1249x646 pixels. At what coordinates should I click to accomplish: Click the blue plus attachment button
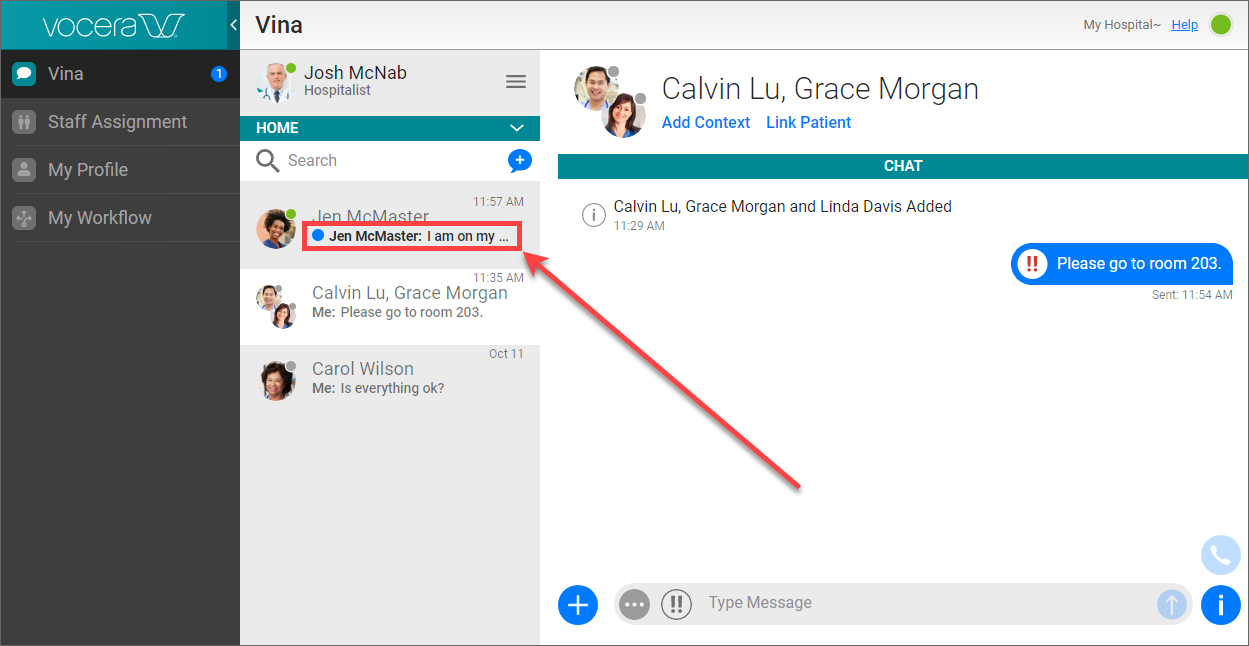point(577,604)
